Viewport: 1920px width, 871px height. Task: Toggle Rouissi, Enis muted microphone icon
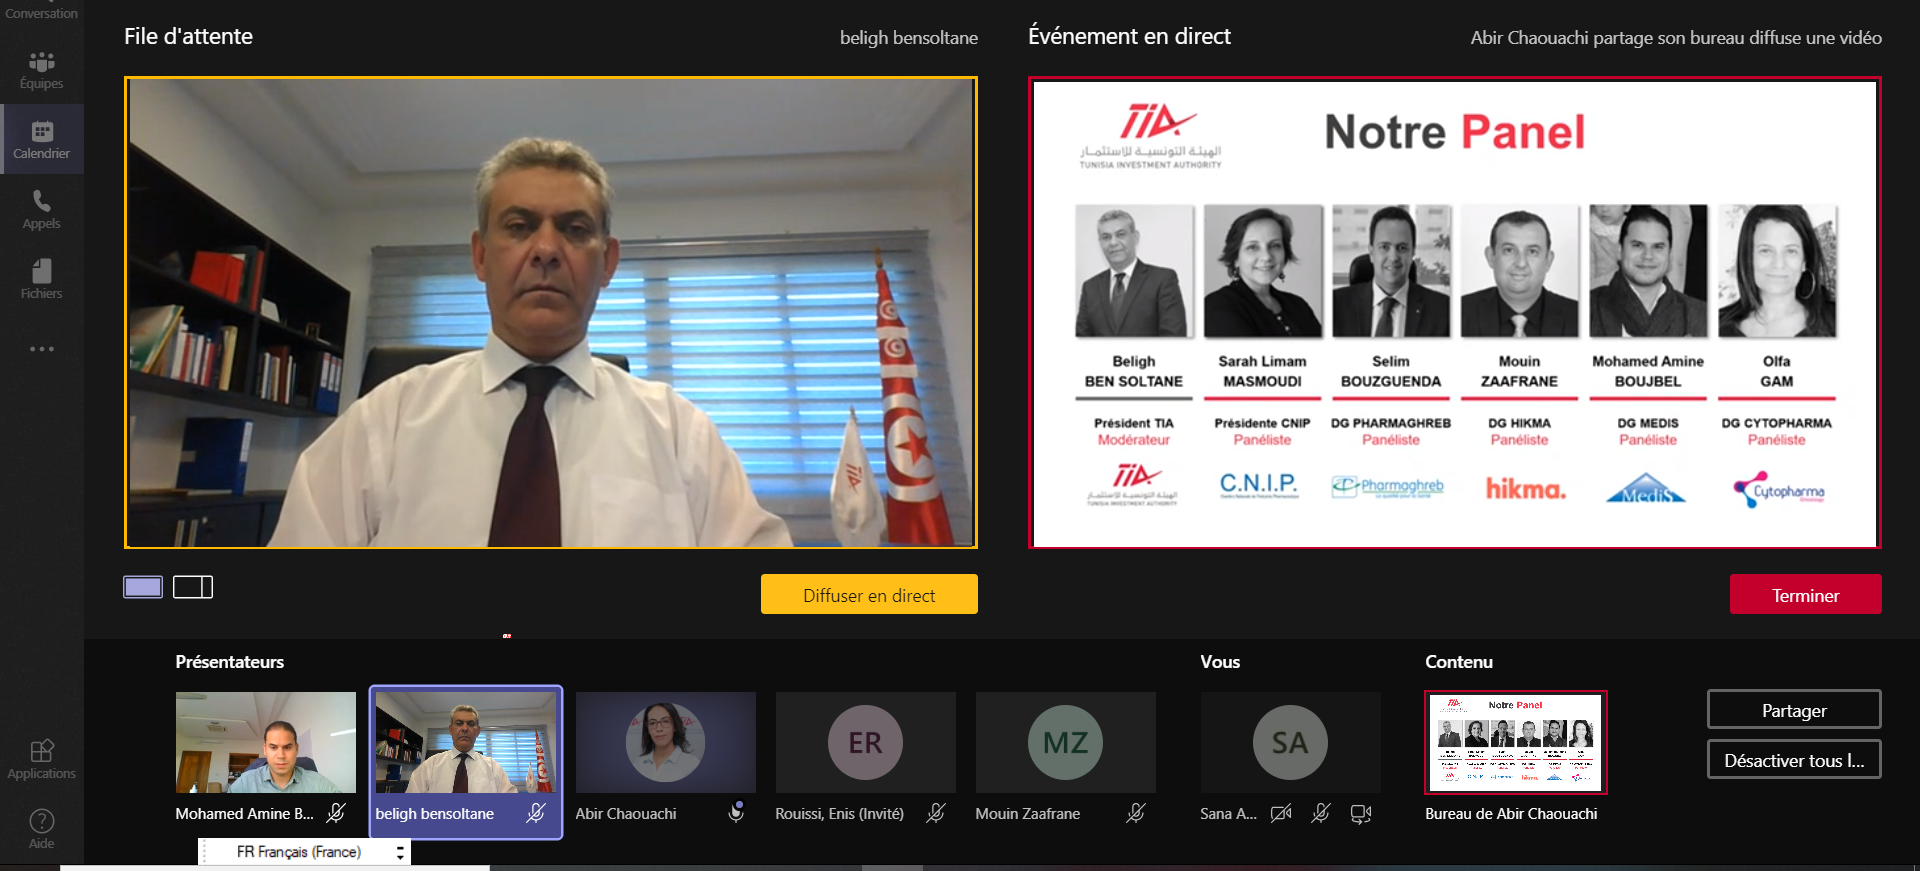coord(936,813)
